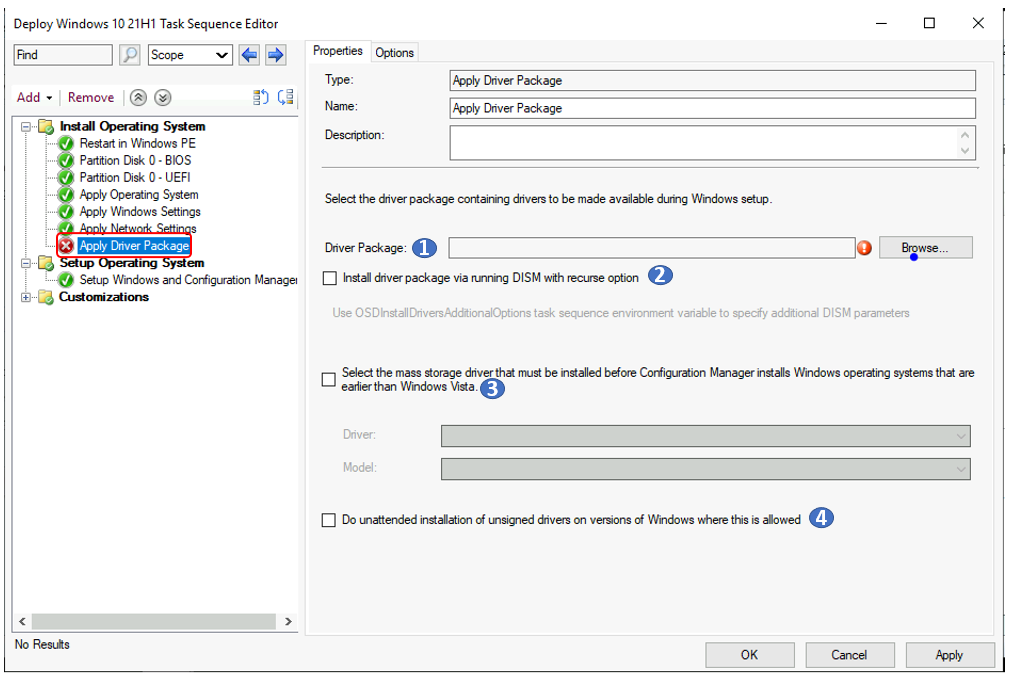This screenshot has width=1010, height=676.
Task: Click Description box scroll up arrow
Action: (x=964, y=135)
